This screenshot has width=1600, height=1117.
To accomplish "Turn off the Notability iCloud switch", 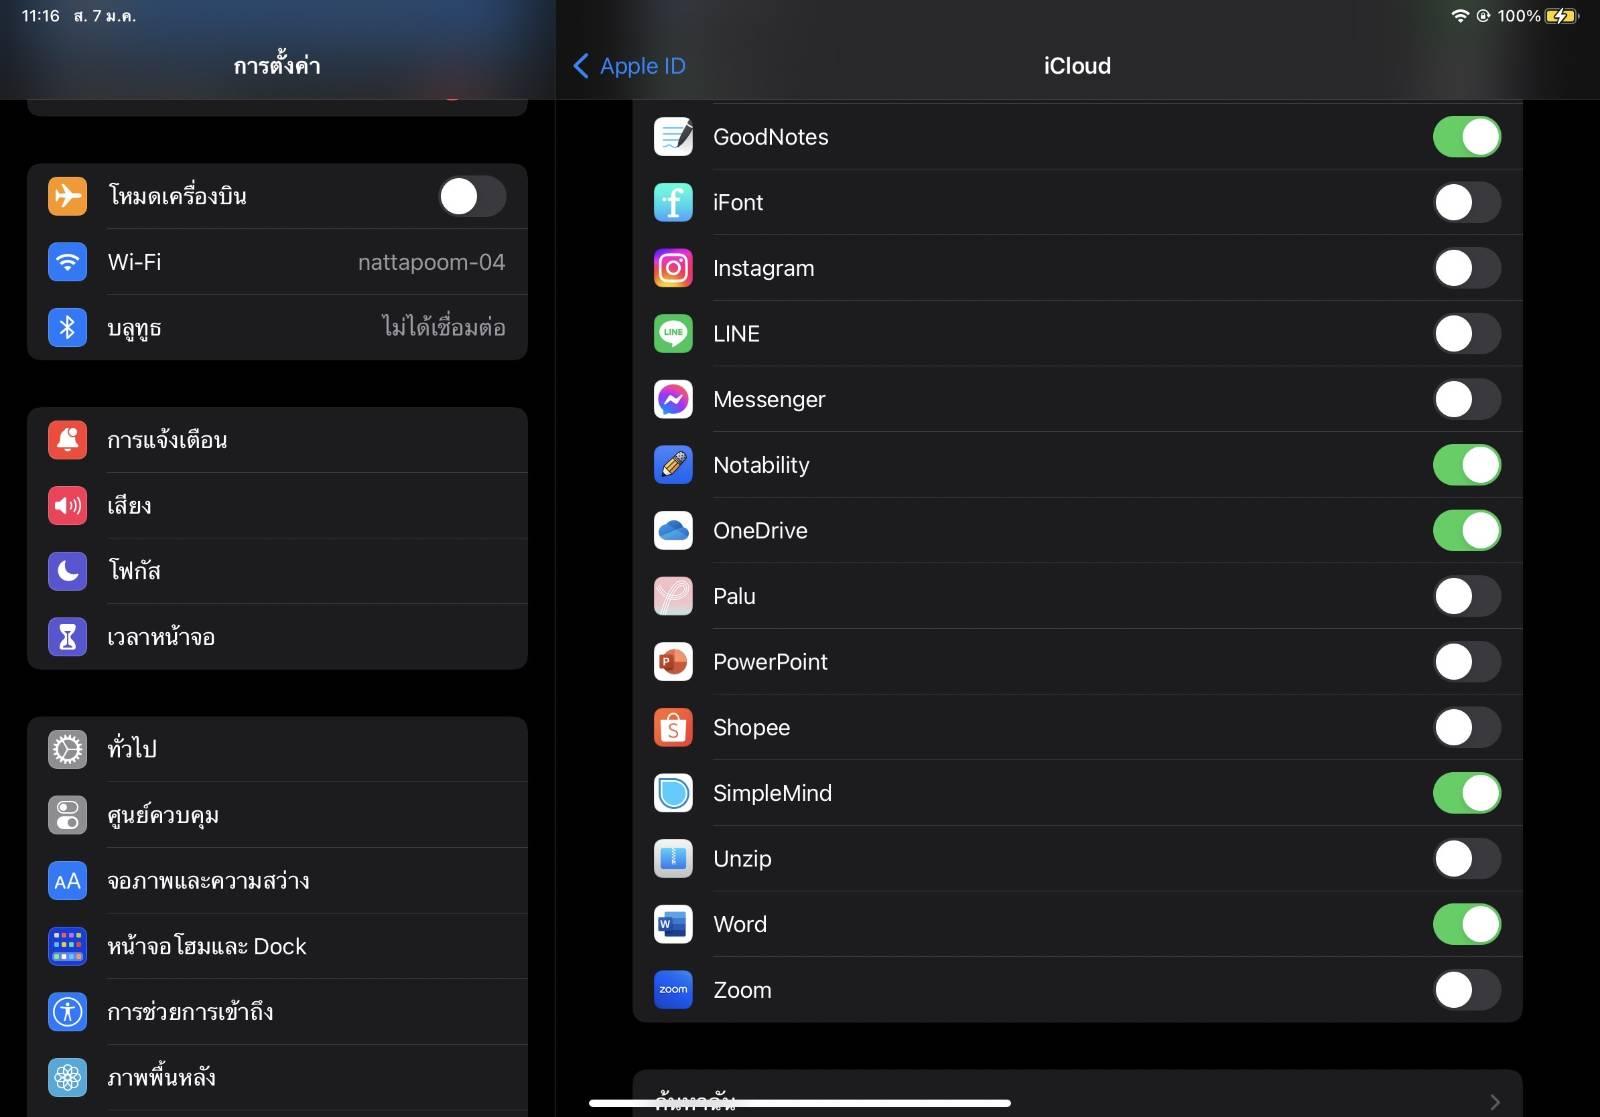I will pyautogui.click(x=1467, y=465).
